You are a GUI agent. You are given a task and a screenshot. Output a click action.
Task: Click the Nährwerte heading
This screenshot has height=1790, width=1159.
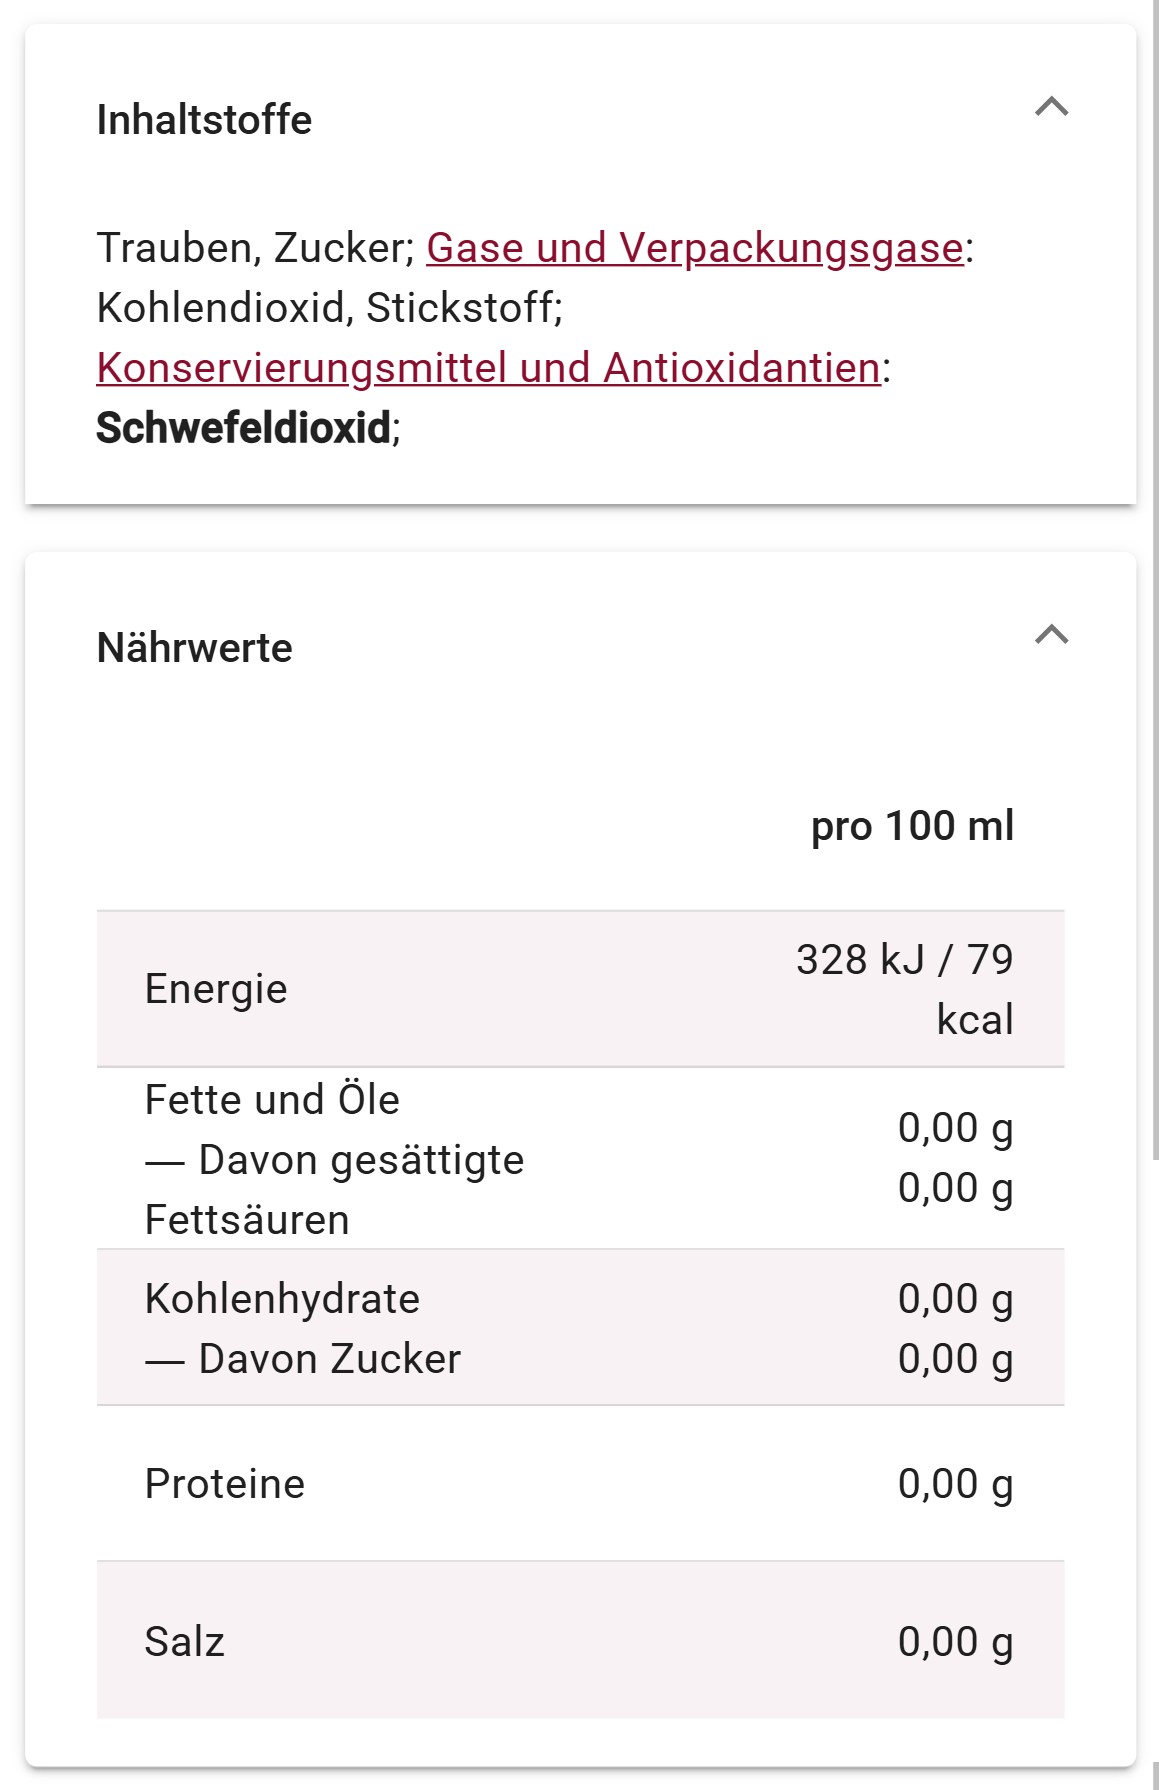195,648
